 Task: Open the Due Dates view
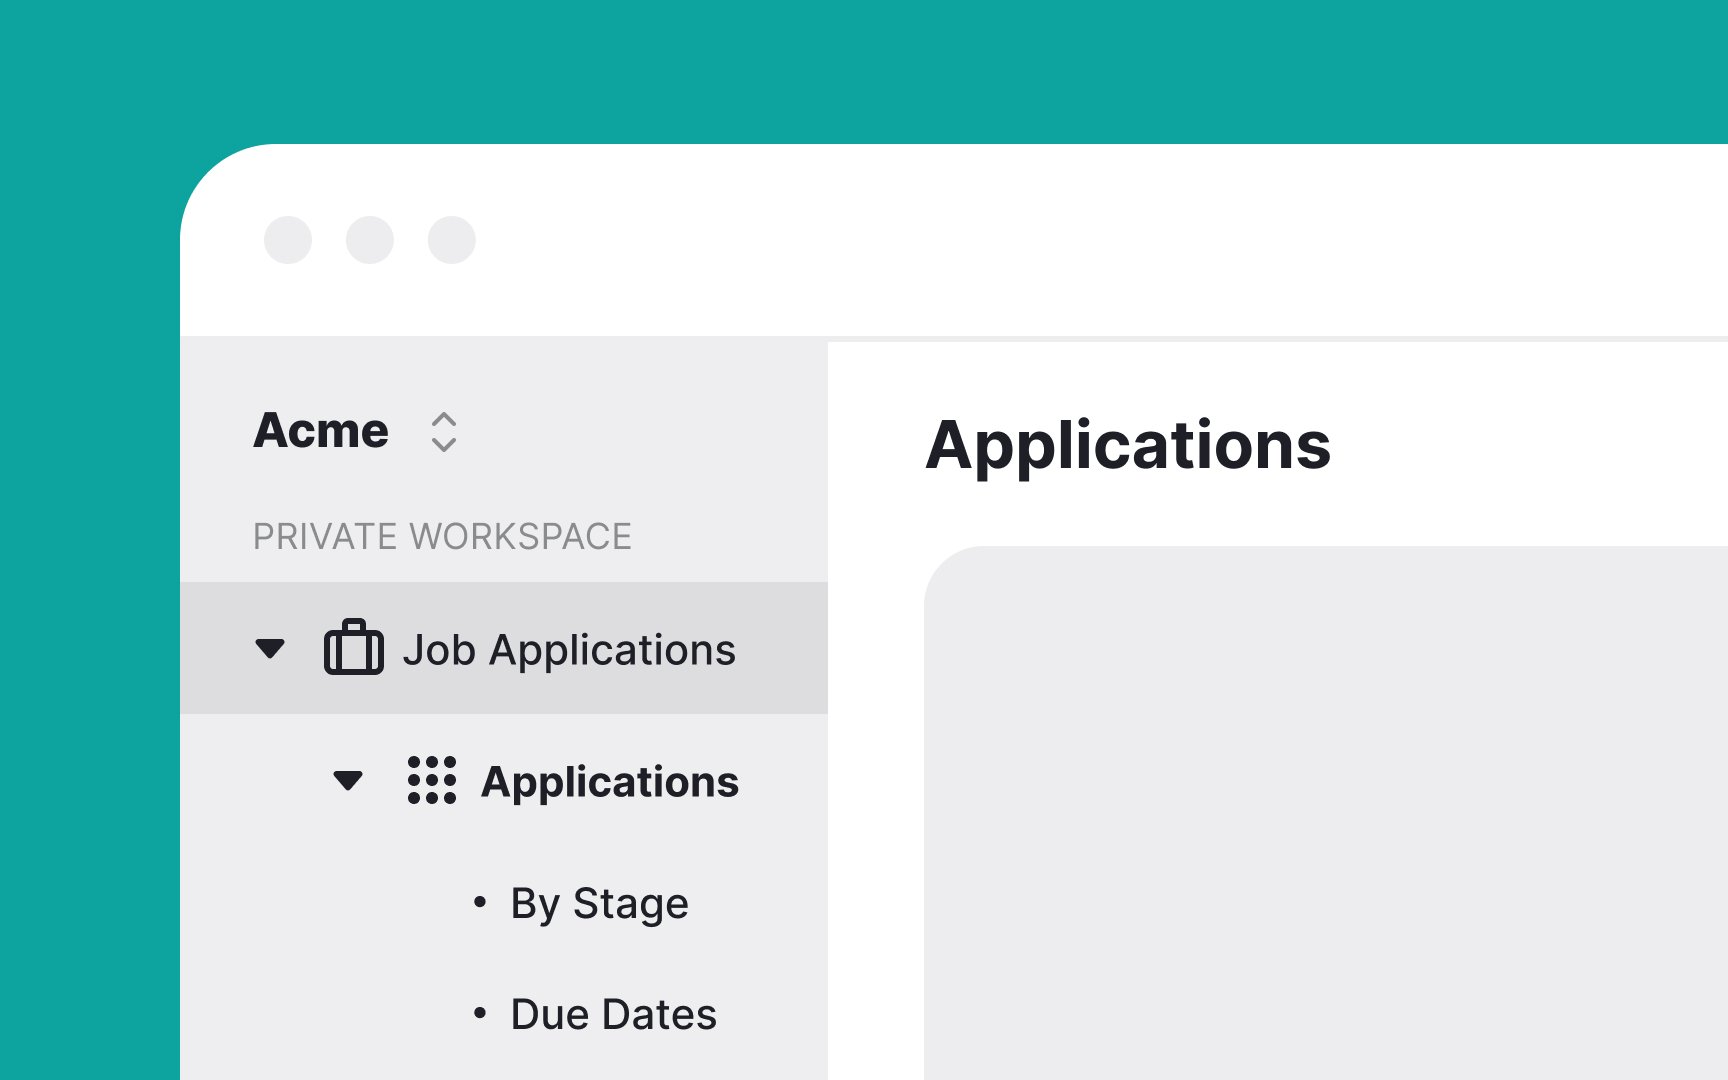[x=613, y=1014]
